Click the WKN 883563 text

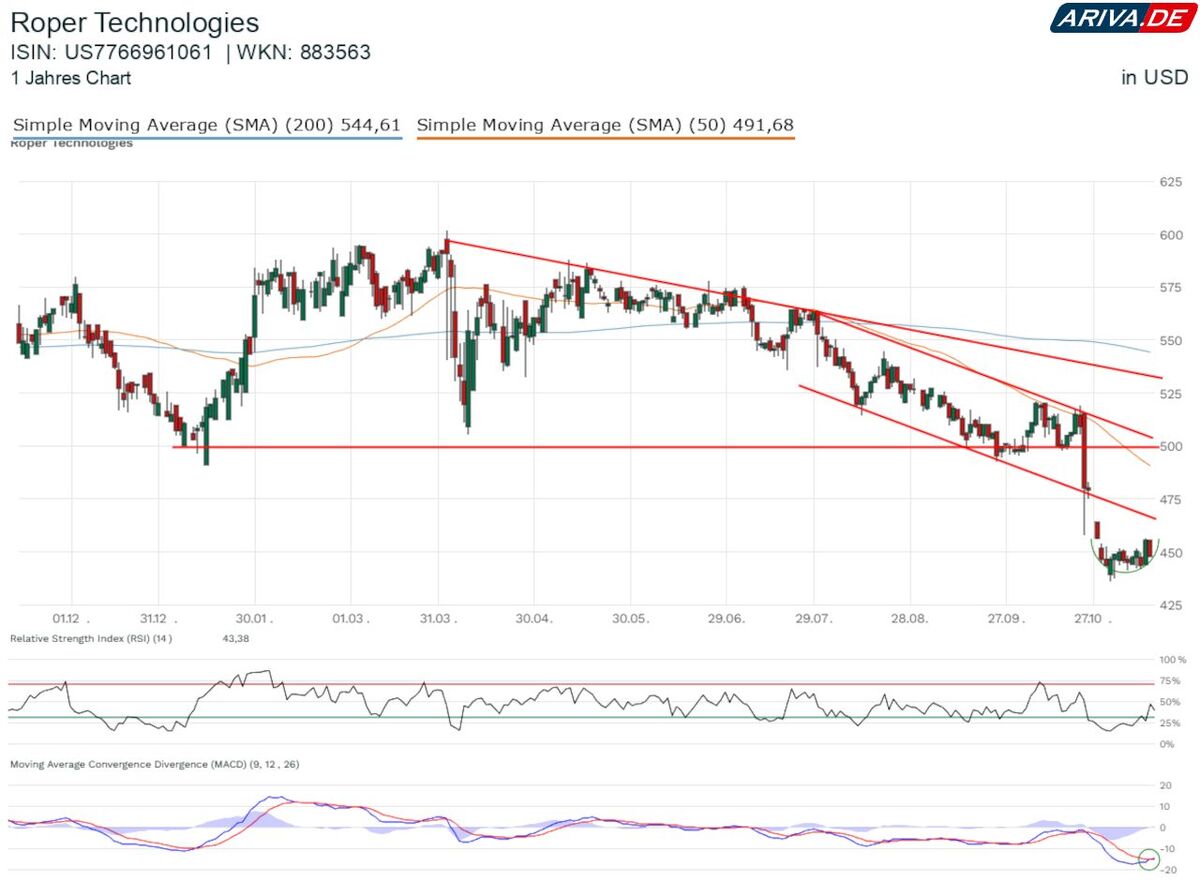pyautogui.click(x=304, y=52)
